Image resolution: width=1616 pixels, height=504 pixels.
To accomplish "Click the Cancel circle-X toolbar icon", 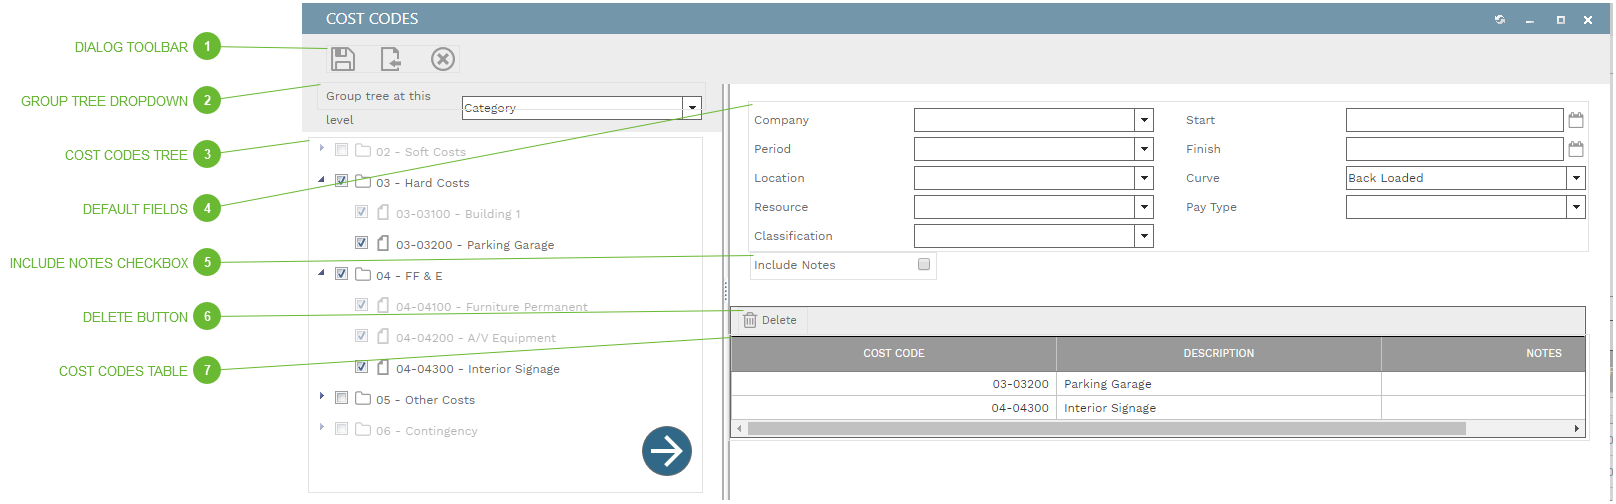I will 443,59.
